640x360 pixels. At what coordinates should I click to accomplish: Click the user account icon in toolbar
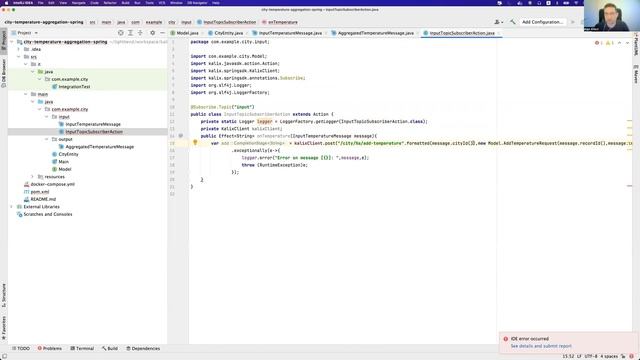click(498, 22)
